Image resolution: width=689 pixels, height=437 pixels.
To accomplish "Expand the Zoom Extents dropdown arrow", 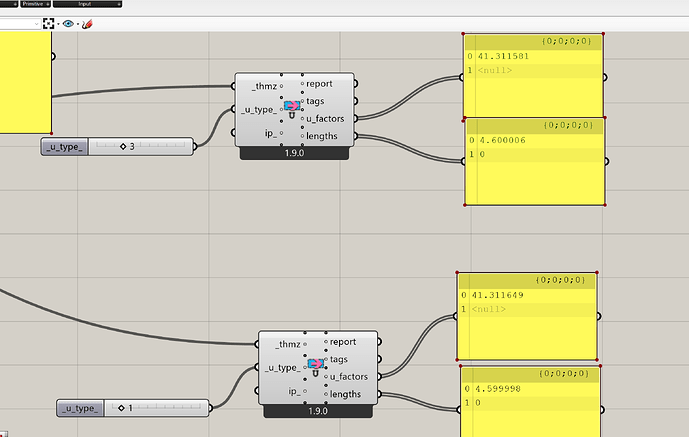I will pyautogui.click(x=57, y=23).
